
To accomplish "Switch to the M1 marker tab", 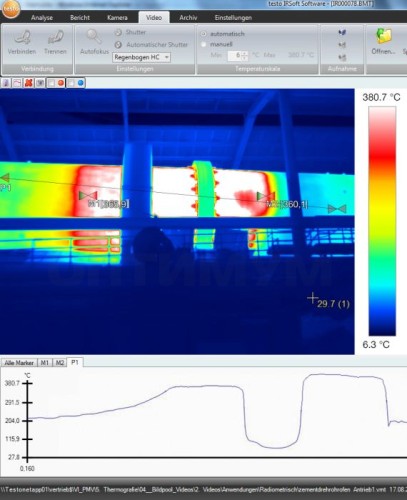I will [x=45, y=363].
